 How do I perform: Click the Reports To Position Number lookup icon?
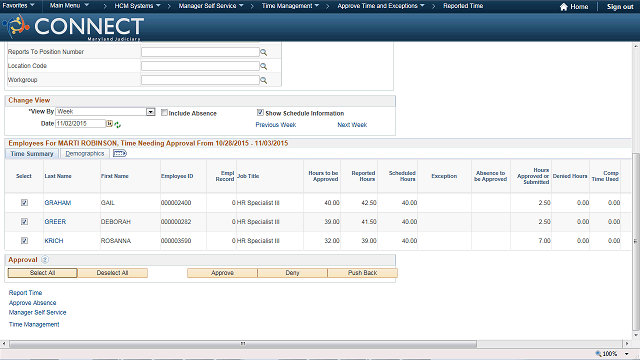tap(264, 52)
